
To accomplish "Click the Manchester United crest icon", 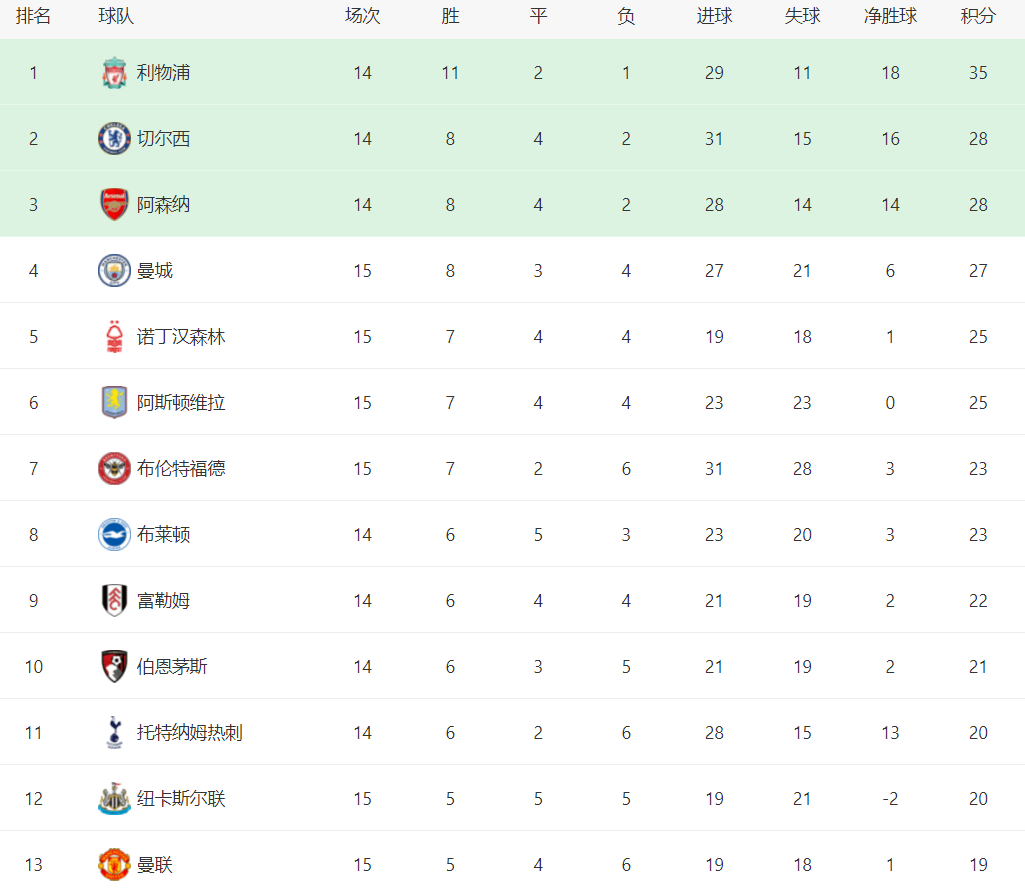I will point(114,865).
